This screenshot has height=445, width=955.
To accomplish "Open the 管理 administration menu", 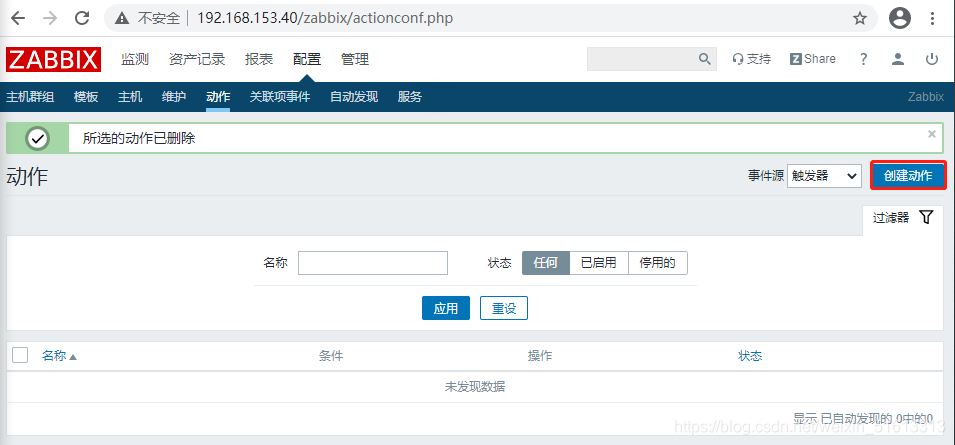I will click(355, 59).
